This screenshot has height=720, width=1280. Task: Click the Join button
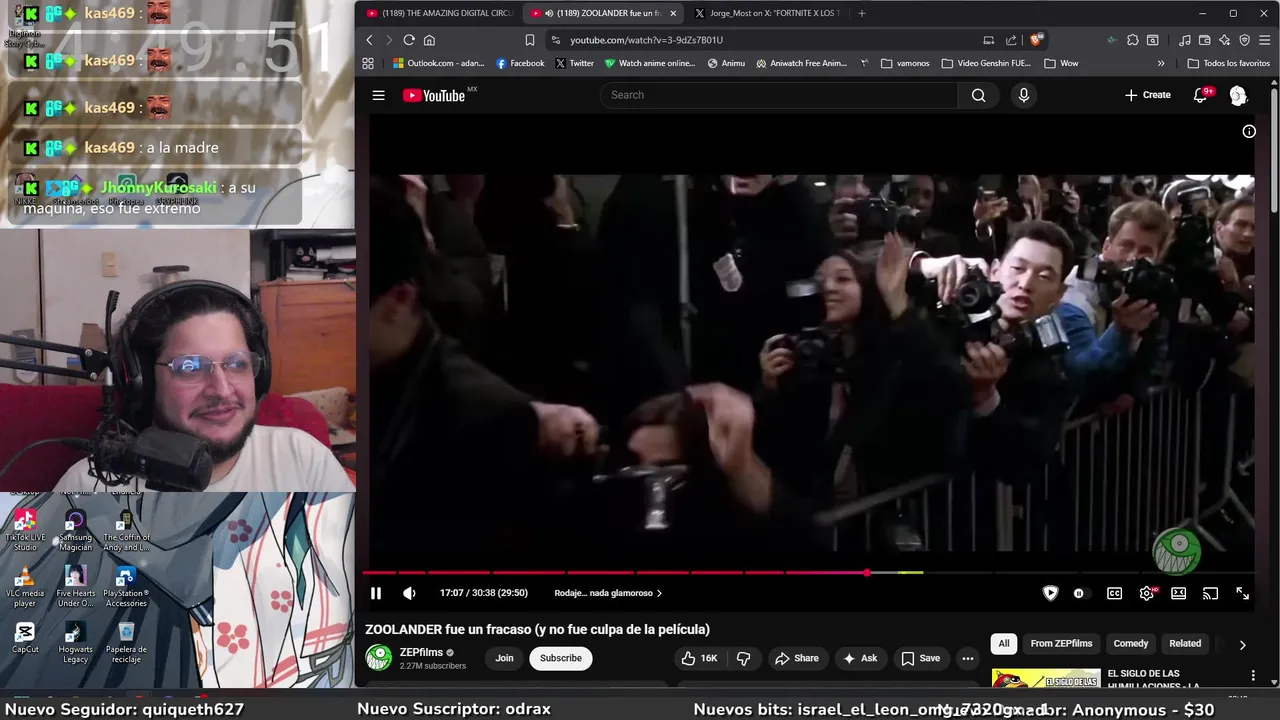coord(504,658)
